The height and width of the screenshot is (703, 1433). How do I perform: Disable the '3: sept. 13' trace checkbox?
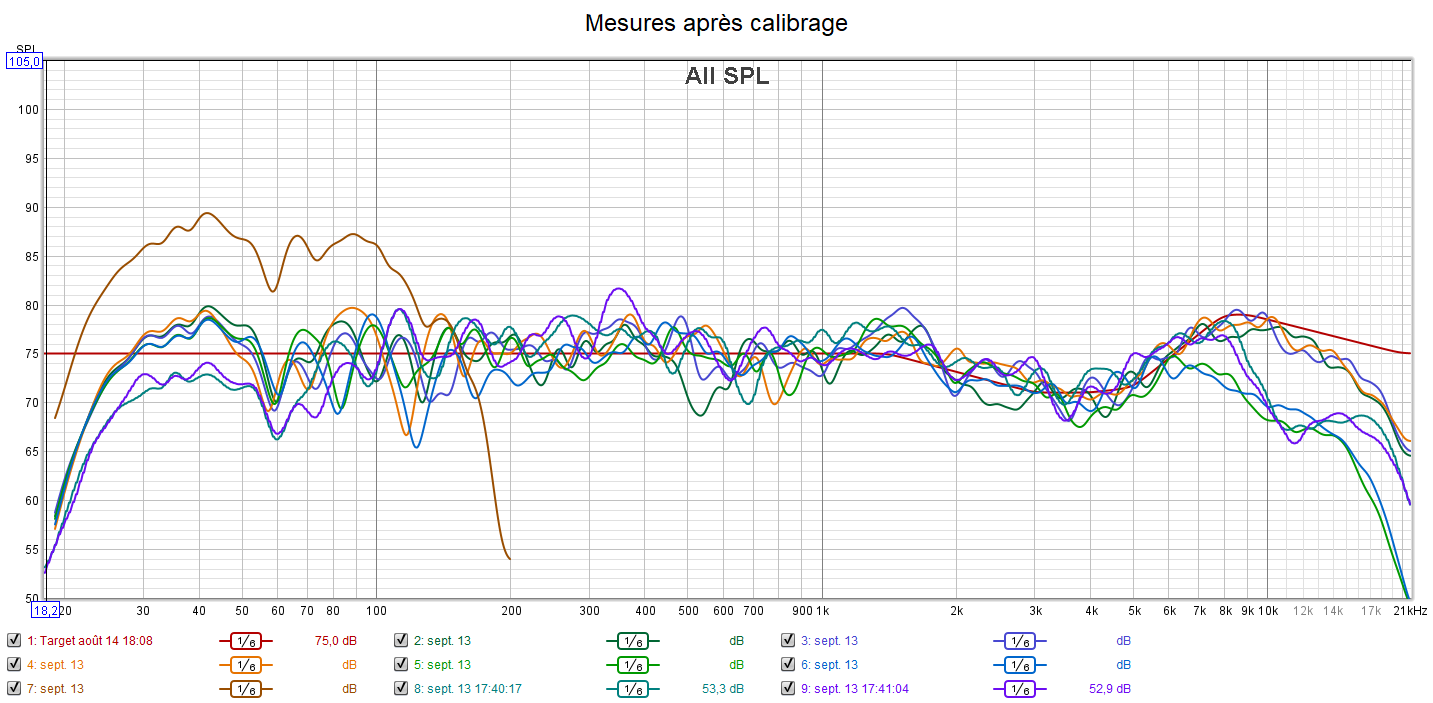pos(787,641)
